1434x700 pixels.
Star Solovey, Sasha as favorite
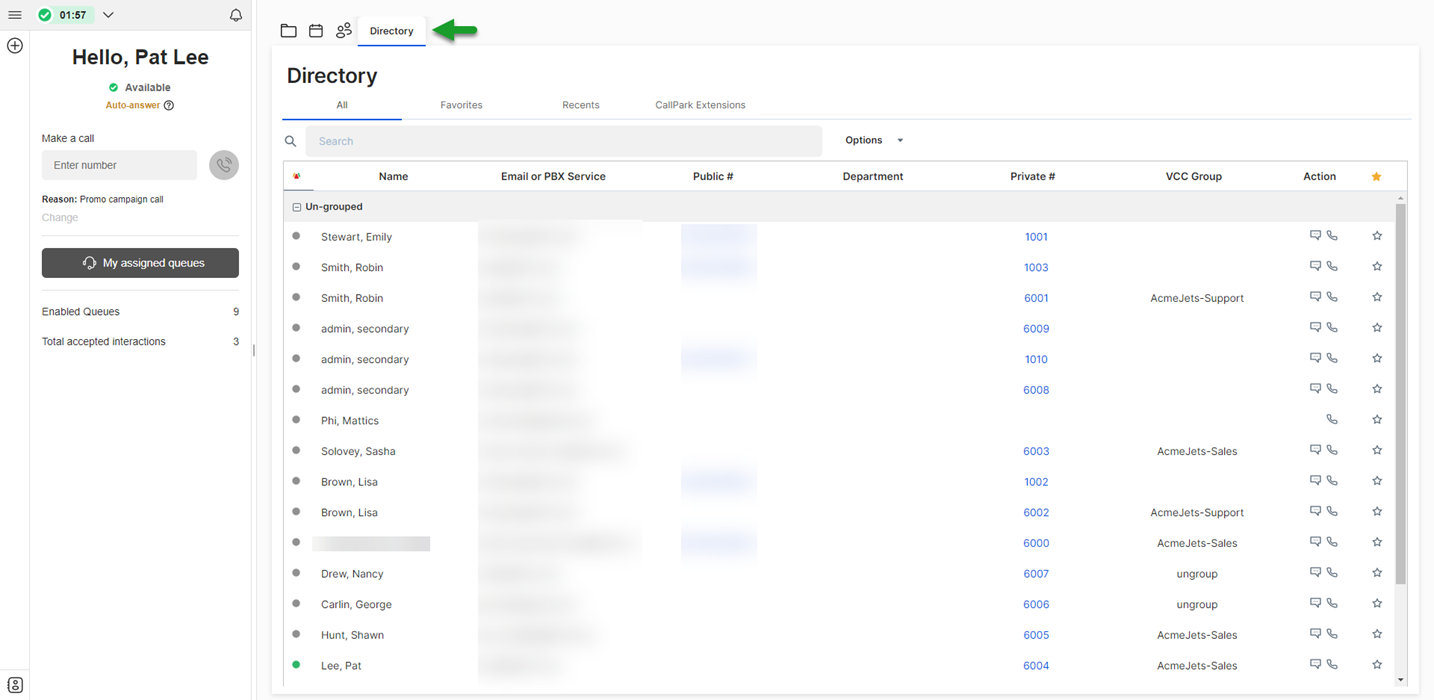pyautogui.click(x=1377, y=450)
